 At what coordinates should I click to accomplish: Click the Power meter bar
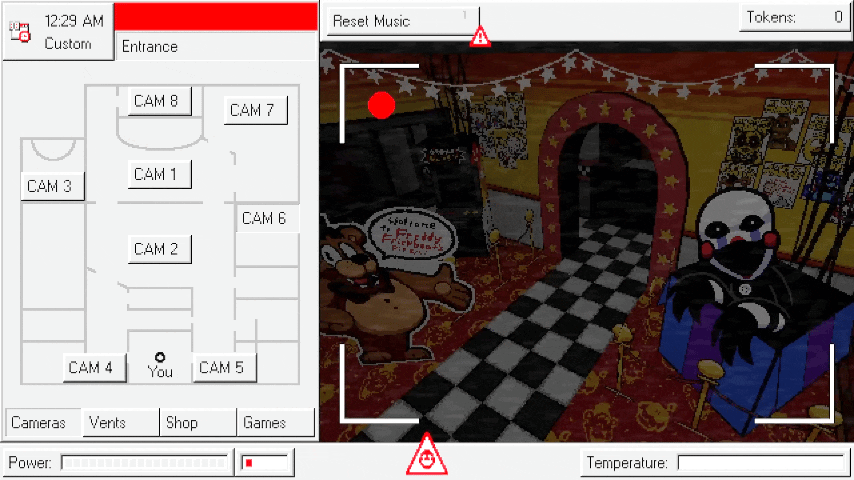(x=144, y=463)
